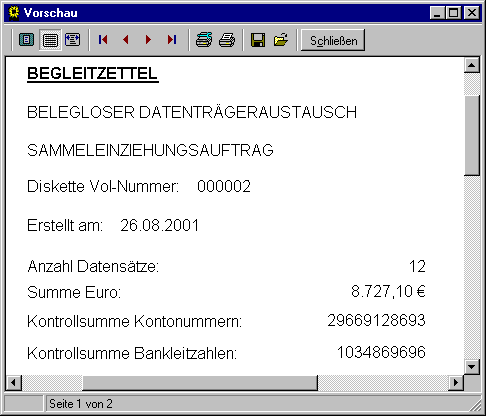Click vertical scrollbar up arrow
The image size is (486, 416).
(x=472, y=65)
